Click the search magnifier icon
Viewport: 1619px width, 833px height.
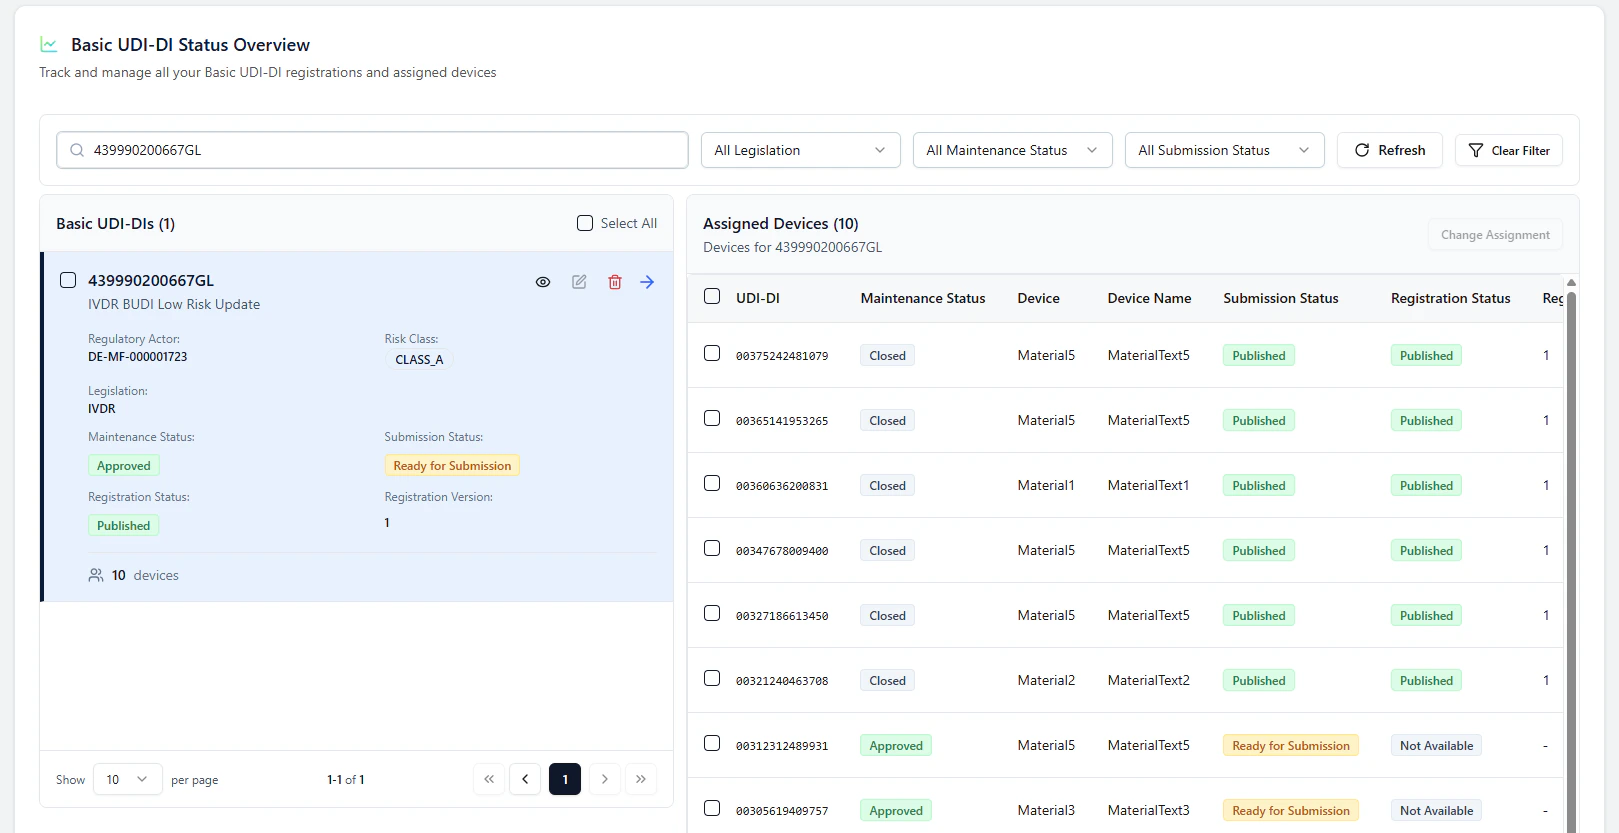pos(77,150)
